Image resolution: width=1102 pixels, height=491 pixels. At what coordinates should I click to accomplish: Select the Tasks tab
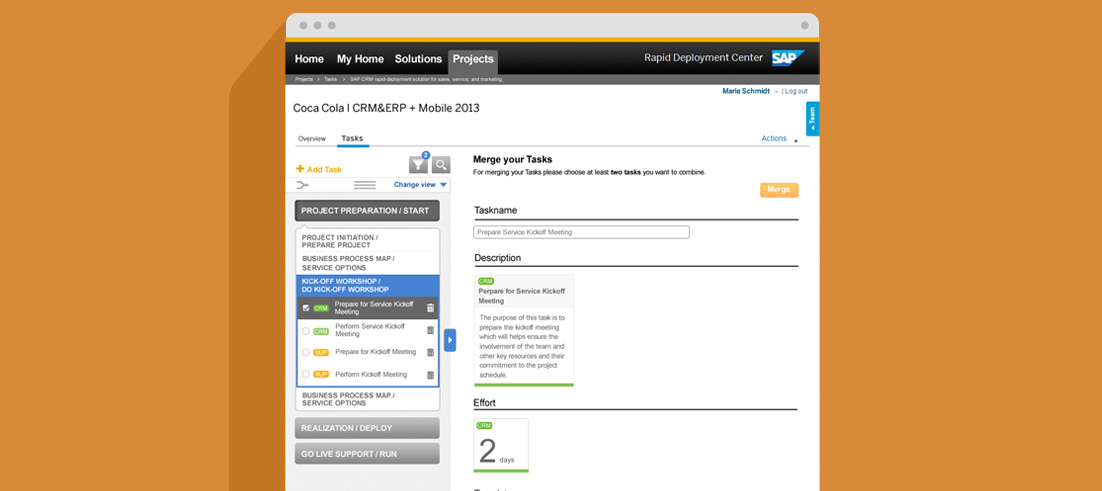[352, 138]
